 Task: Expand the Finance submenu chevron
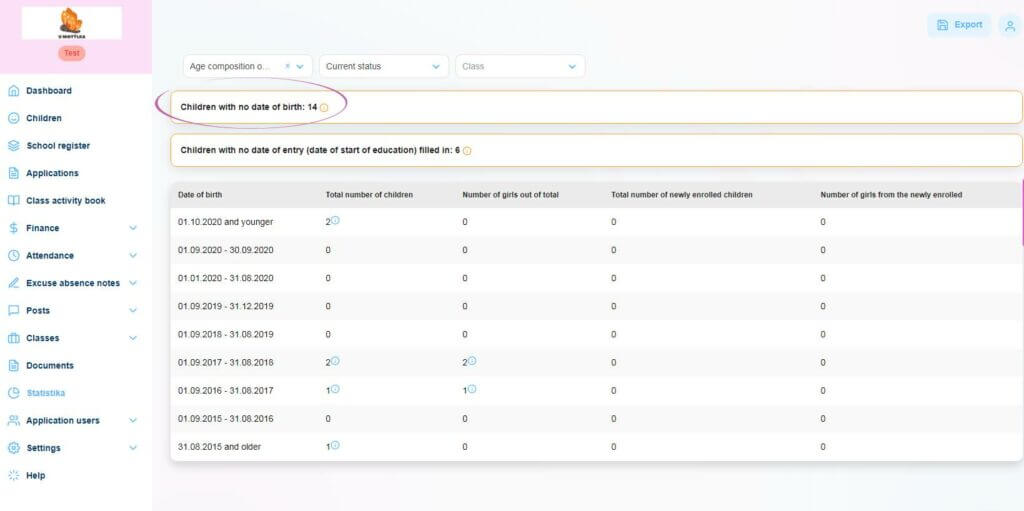[133, 228]
